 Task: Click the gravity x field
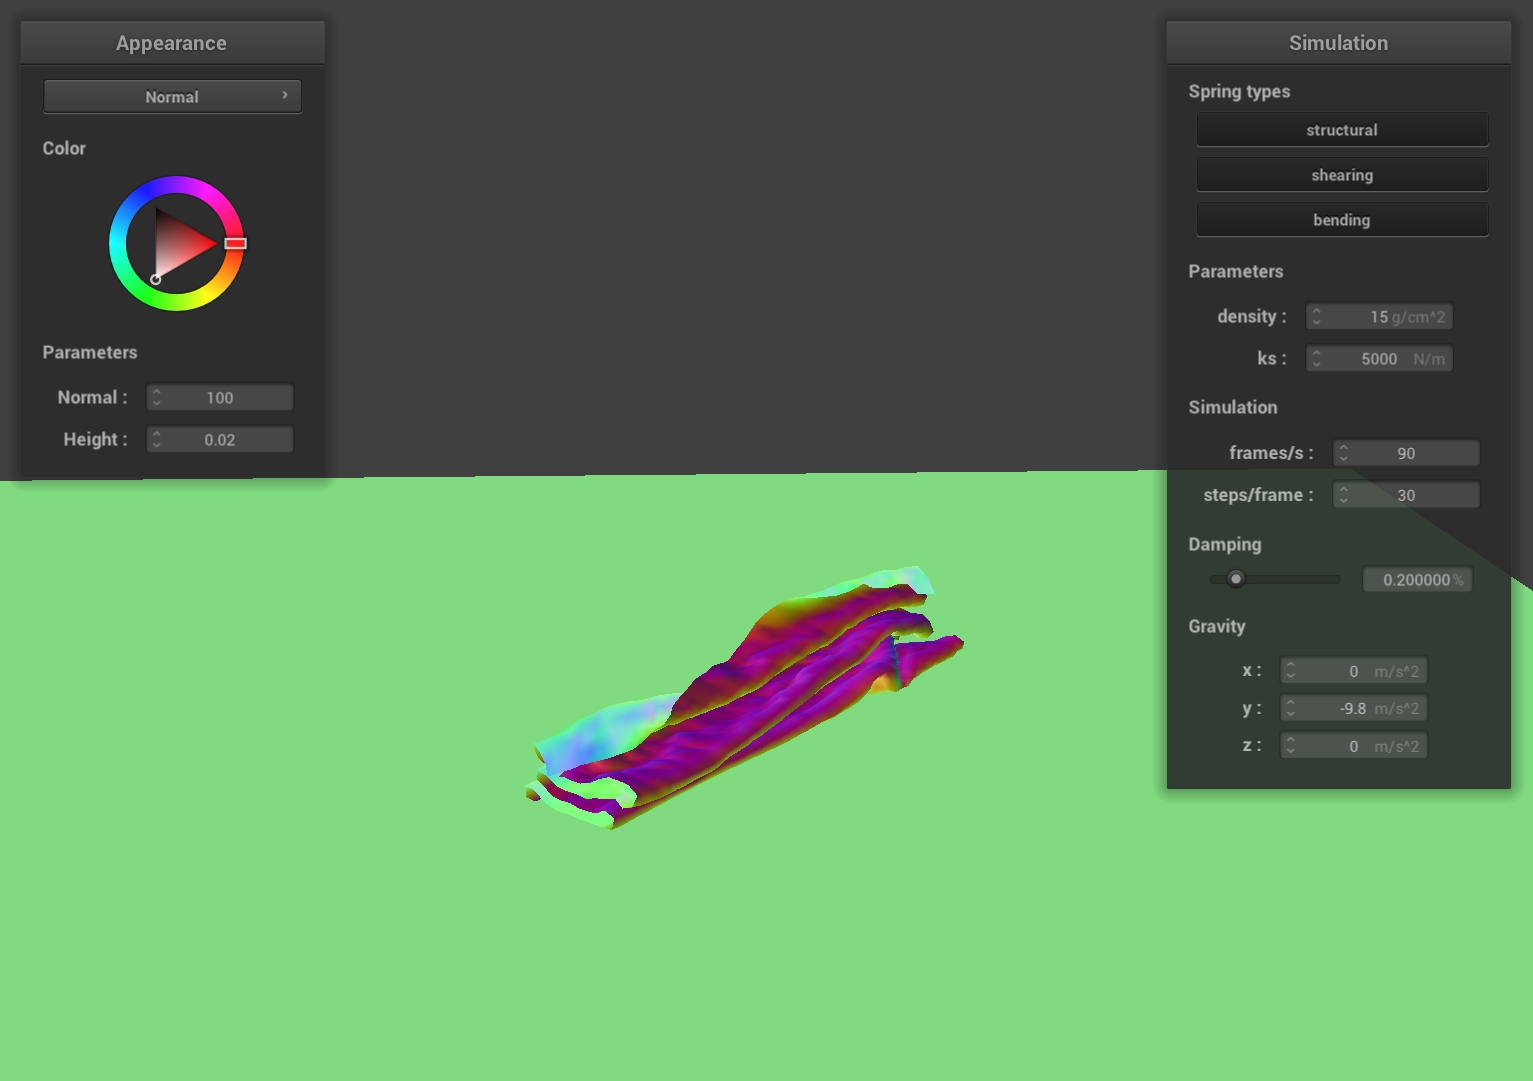tap(1353, 671)
